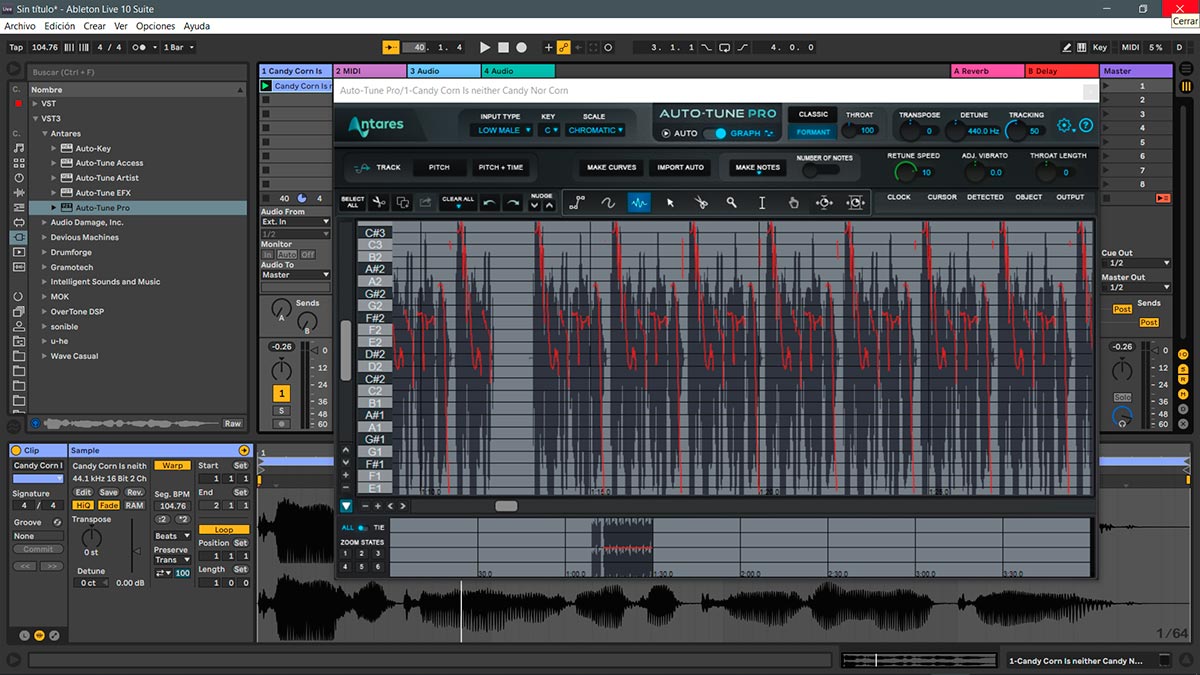This screenshot has height=675, width=1200.
Task: Toggle the Warp button on sample
Action: click(172, 466)
